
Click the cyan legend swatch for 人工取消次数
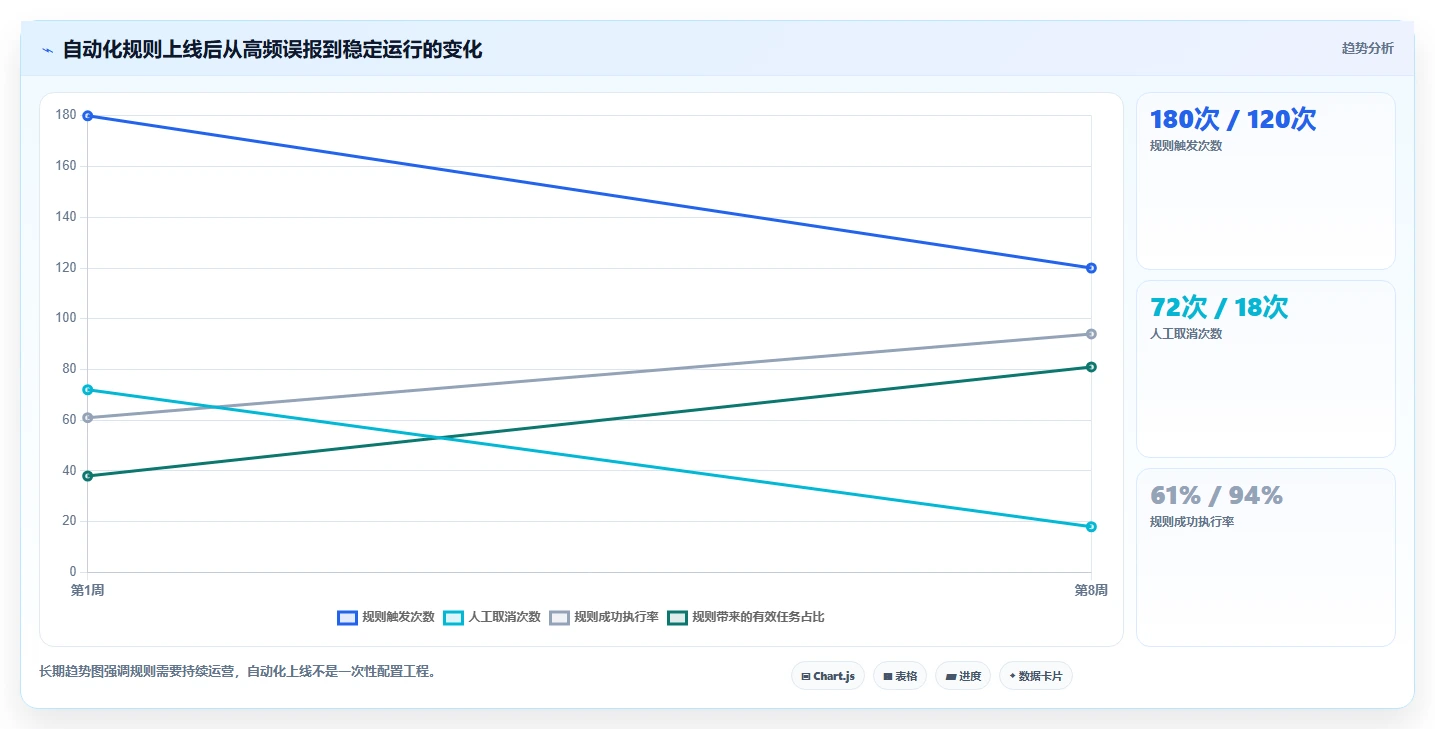(x=453, y=617)
